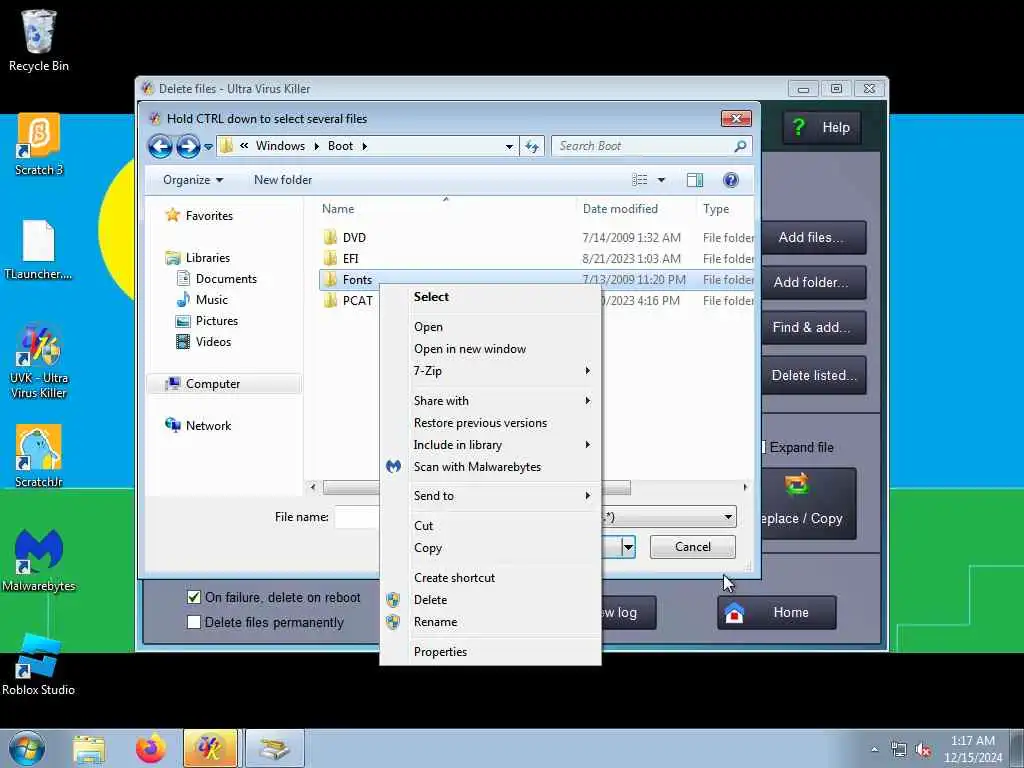This screenshot has width=1024, height=768.
Task: Switch to the UVK taskbar button
Action: point(210,748)
